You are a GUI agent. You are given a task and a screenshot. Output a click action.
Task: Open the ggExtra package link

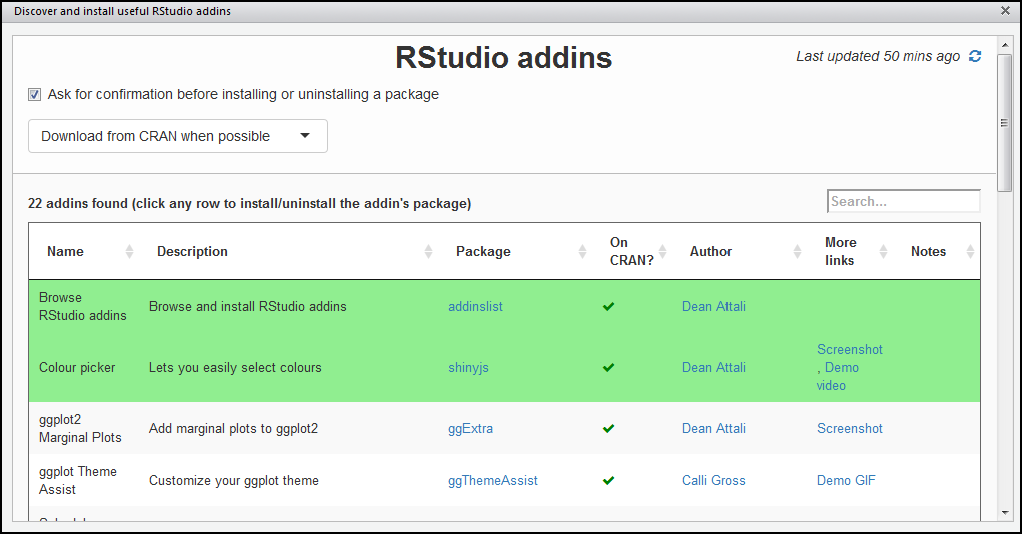[470, 428]
